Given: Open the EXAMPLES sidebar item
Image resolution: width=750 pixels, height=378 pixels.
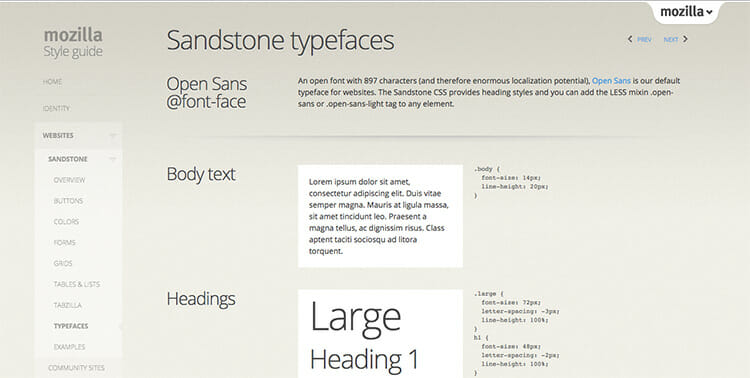Looking at the screenshot, I should point(69,347).
